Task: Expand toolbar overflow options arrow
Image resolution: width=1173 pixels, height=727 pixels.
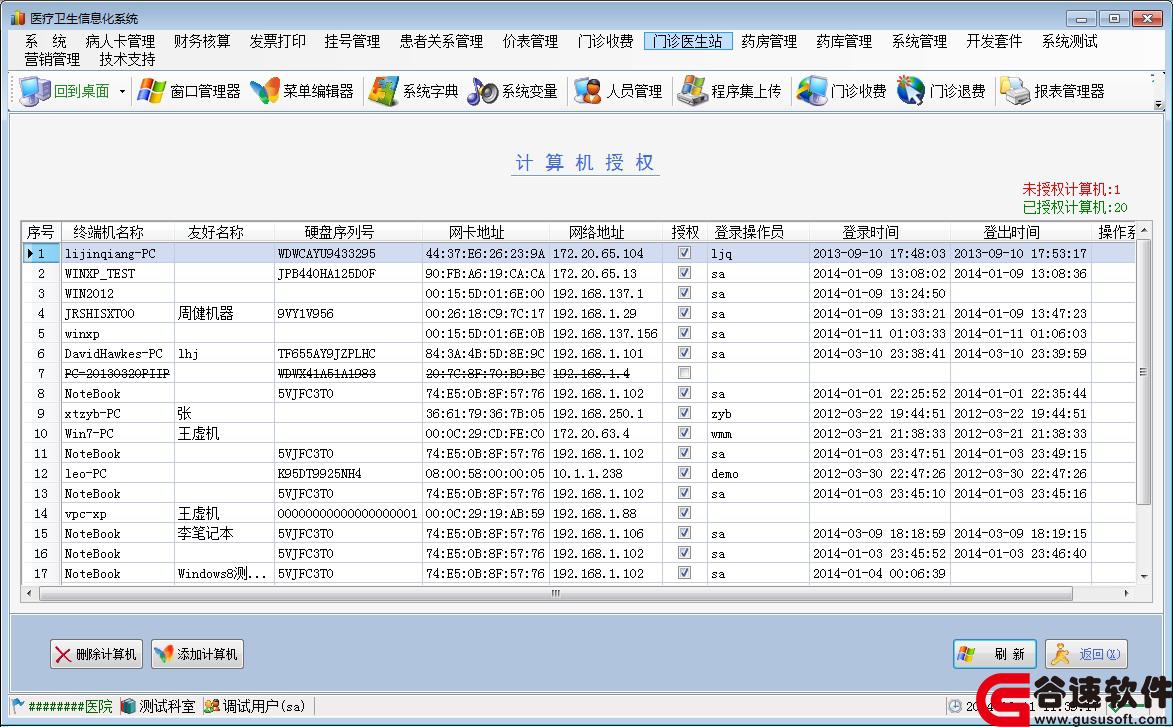Action: (x=1158, y=104)
